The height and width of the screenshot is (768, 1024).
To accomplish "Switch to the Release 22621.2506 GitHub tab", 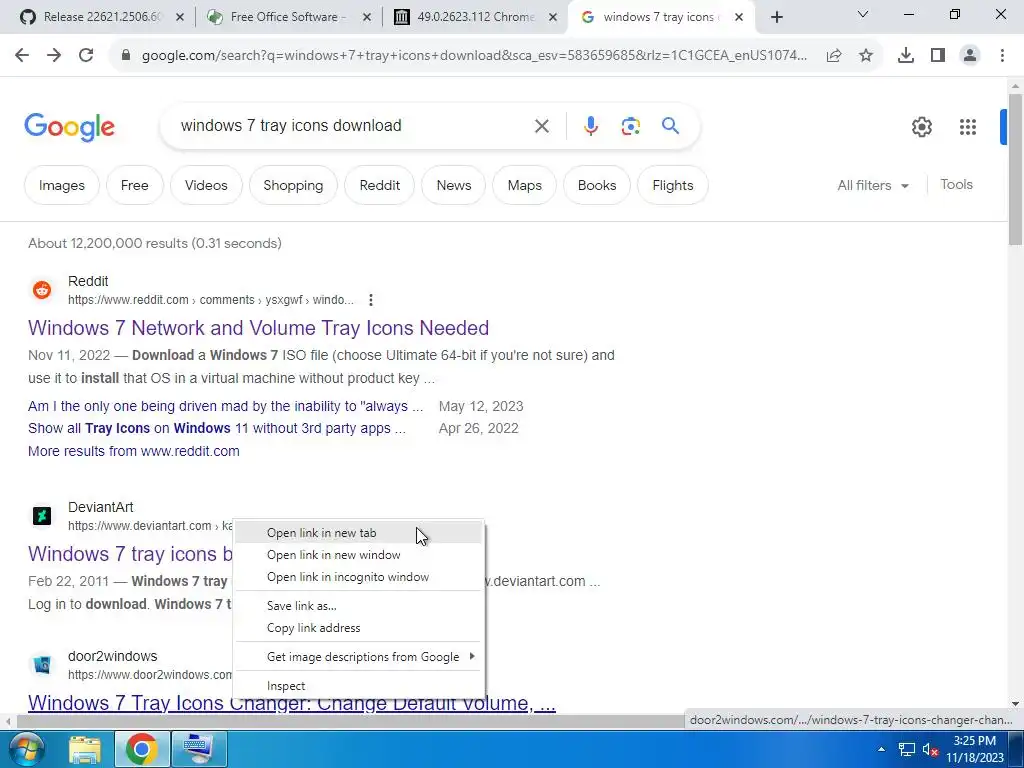I will pos(100,17).
